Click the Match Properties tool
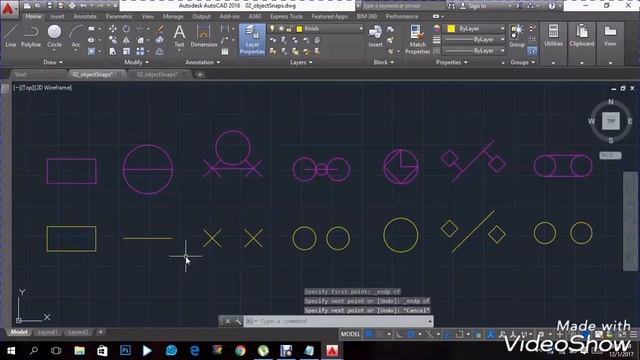 pos(417,40)
